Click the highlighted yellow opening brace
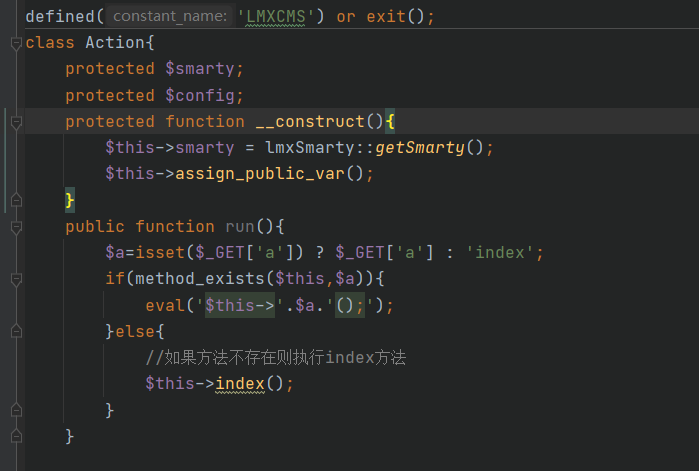The width and height of the screenshot is (699, 471). pyautogui.click(x=390, y=122)
